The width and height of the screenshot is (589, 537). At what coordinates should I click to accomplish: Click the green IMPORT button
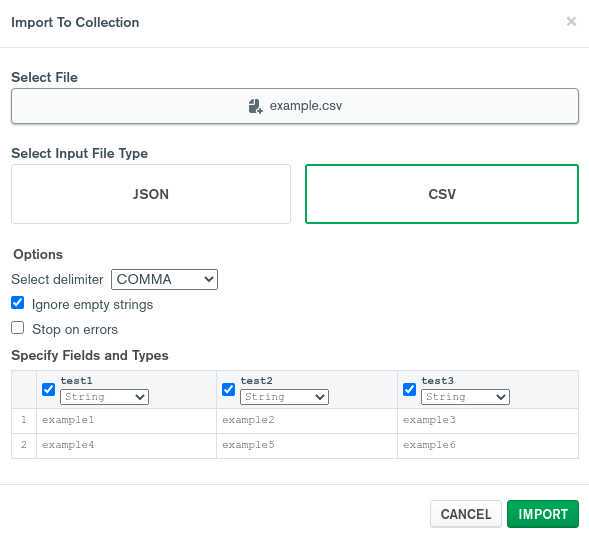click(x=543, y=514)
